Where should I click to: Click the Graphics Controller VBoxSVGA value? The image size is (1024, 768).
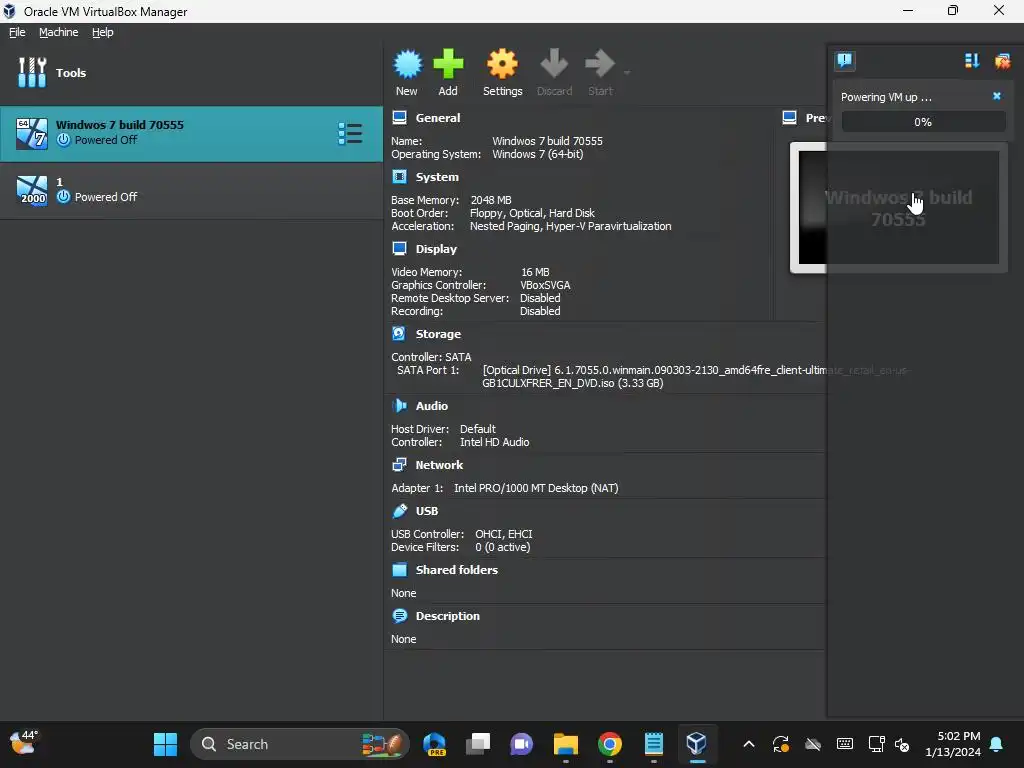coord(545,285)
